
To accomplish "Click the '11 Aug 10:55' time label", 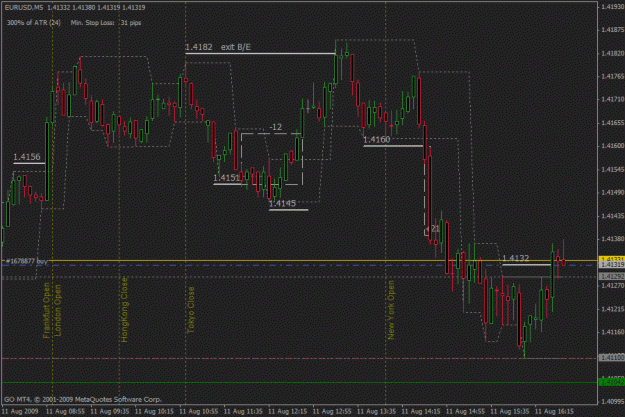I will pos(199,411).
